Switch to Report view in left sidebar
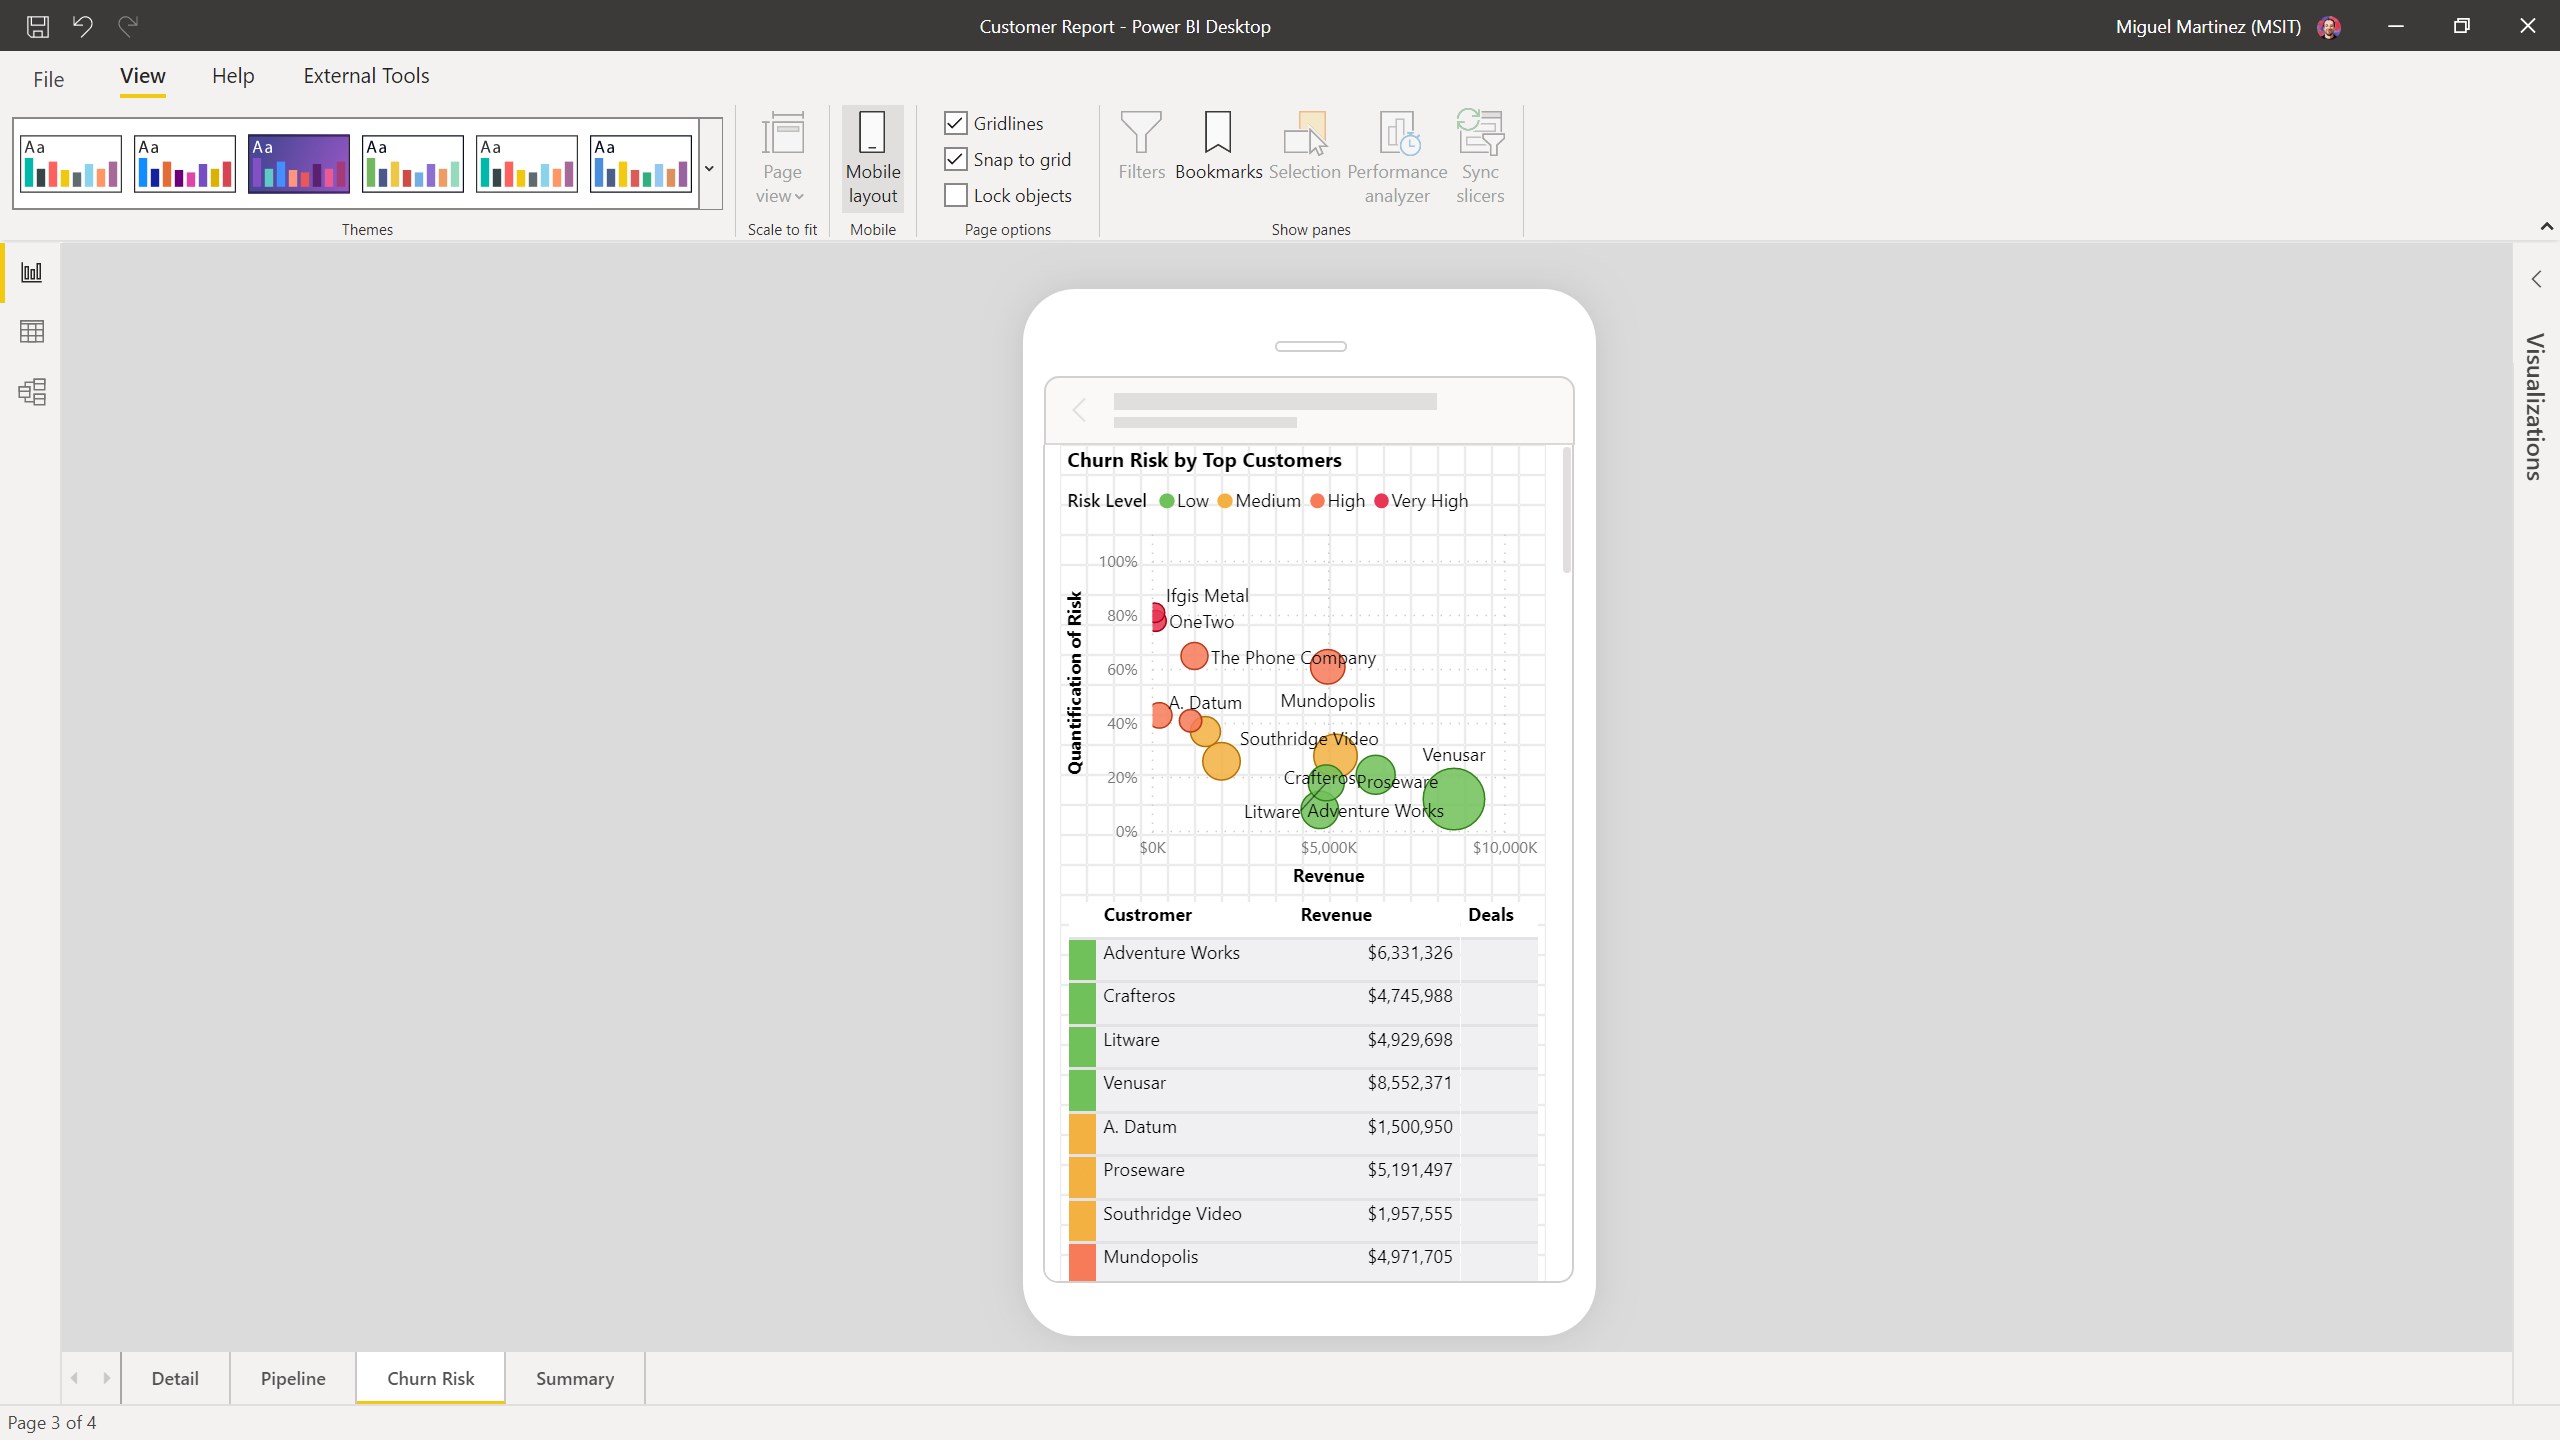Image resolution: width=2560 pixels, height=1440 pixels. click(x=32, y=272)
